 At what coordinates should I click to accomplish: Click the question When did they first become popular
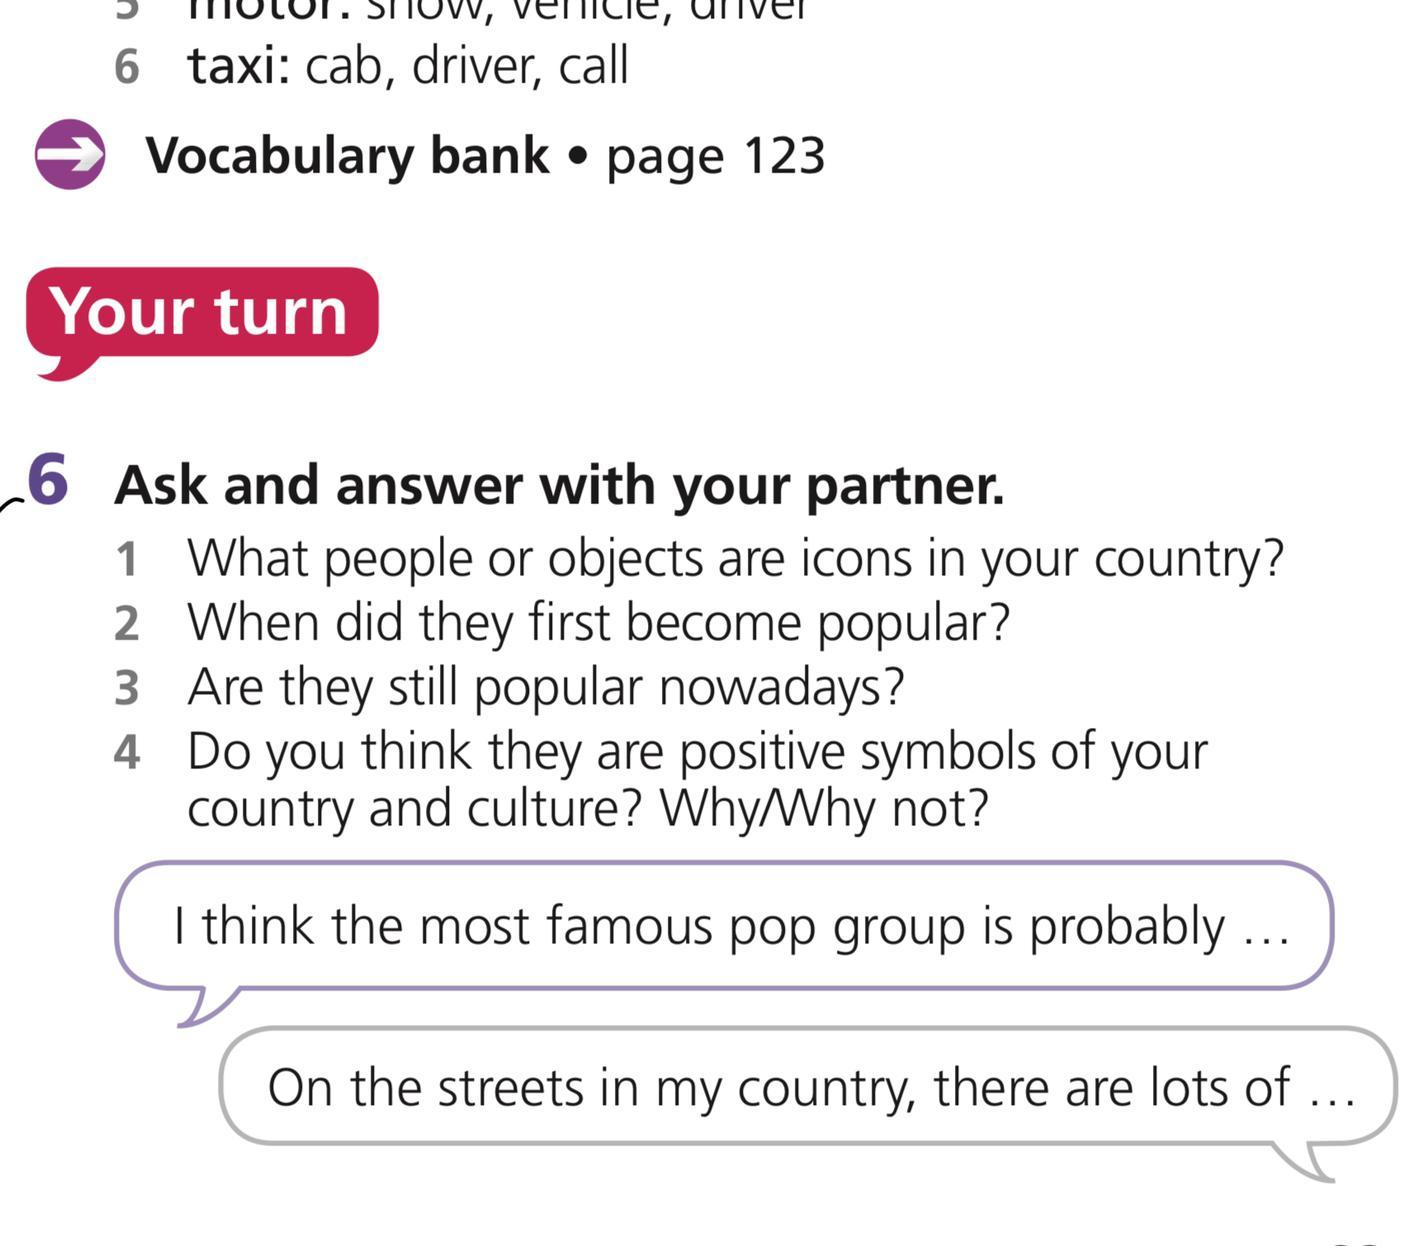tap(598, 622)
